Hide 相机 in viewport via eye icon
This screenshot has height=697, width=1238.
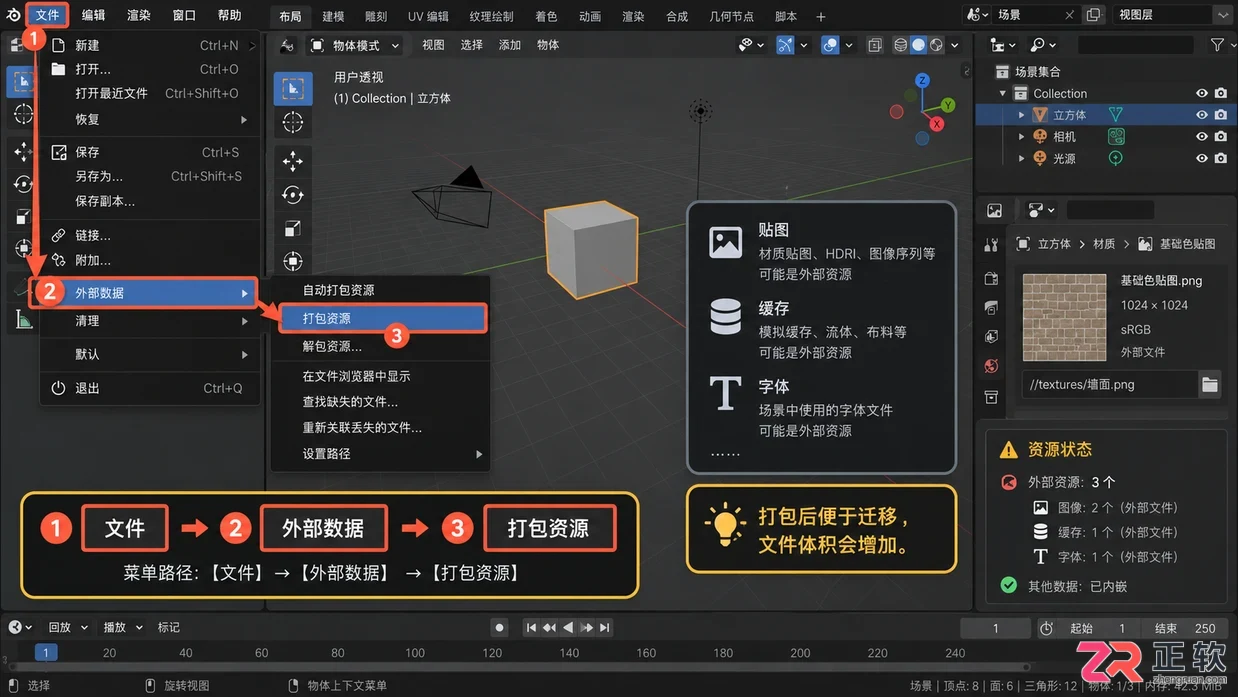pos(1202,136)
